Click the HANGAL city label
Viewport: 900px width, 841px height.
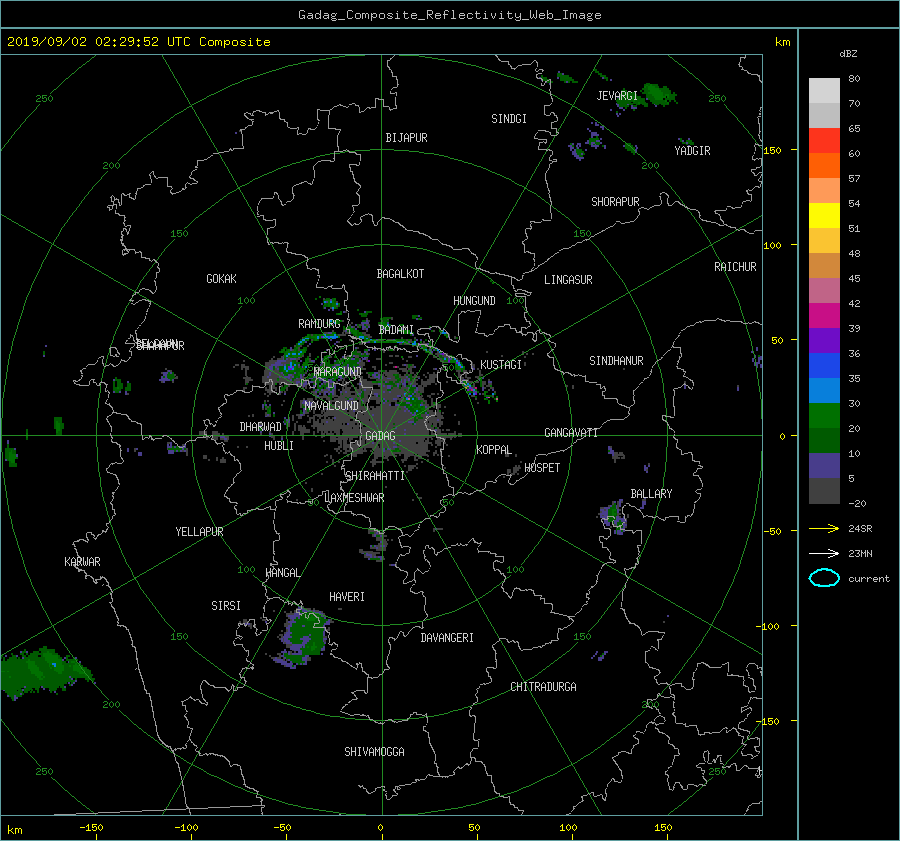(282, 573)
